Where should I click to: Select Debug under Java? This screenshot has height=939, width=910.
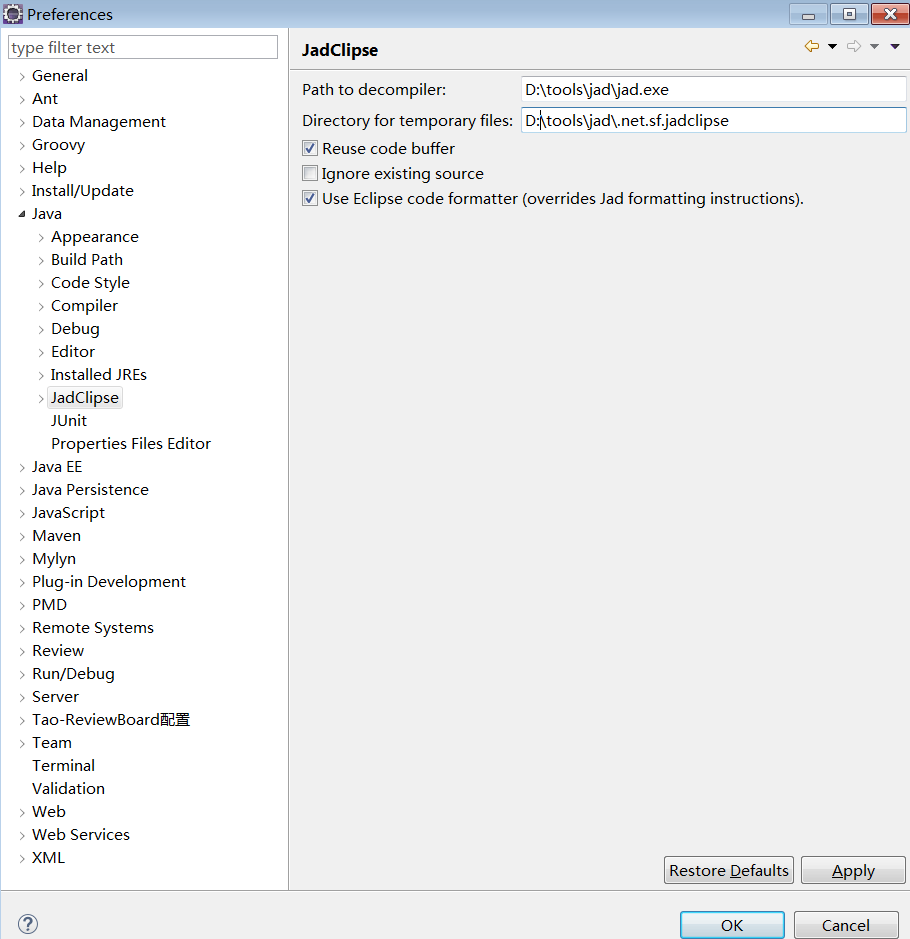coord(75,329)
